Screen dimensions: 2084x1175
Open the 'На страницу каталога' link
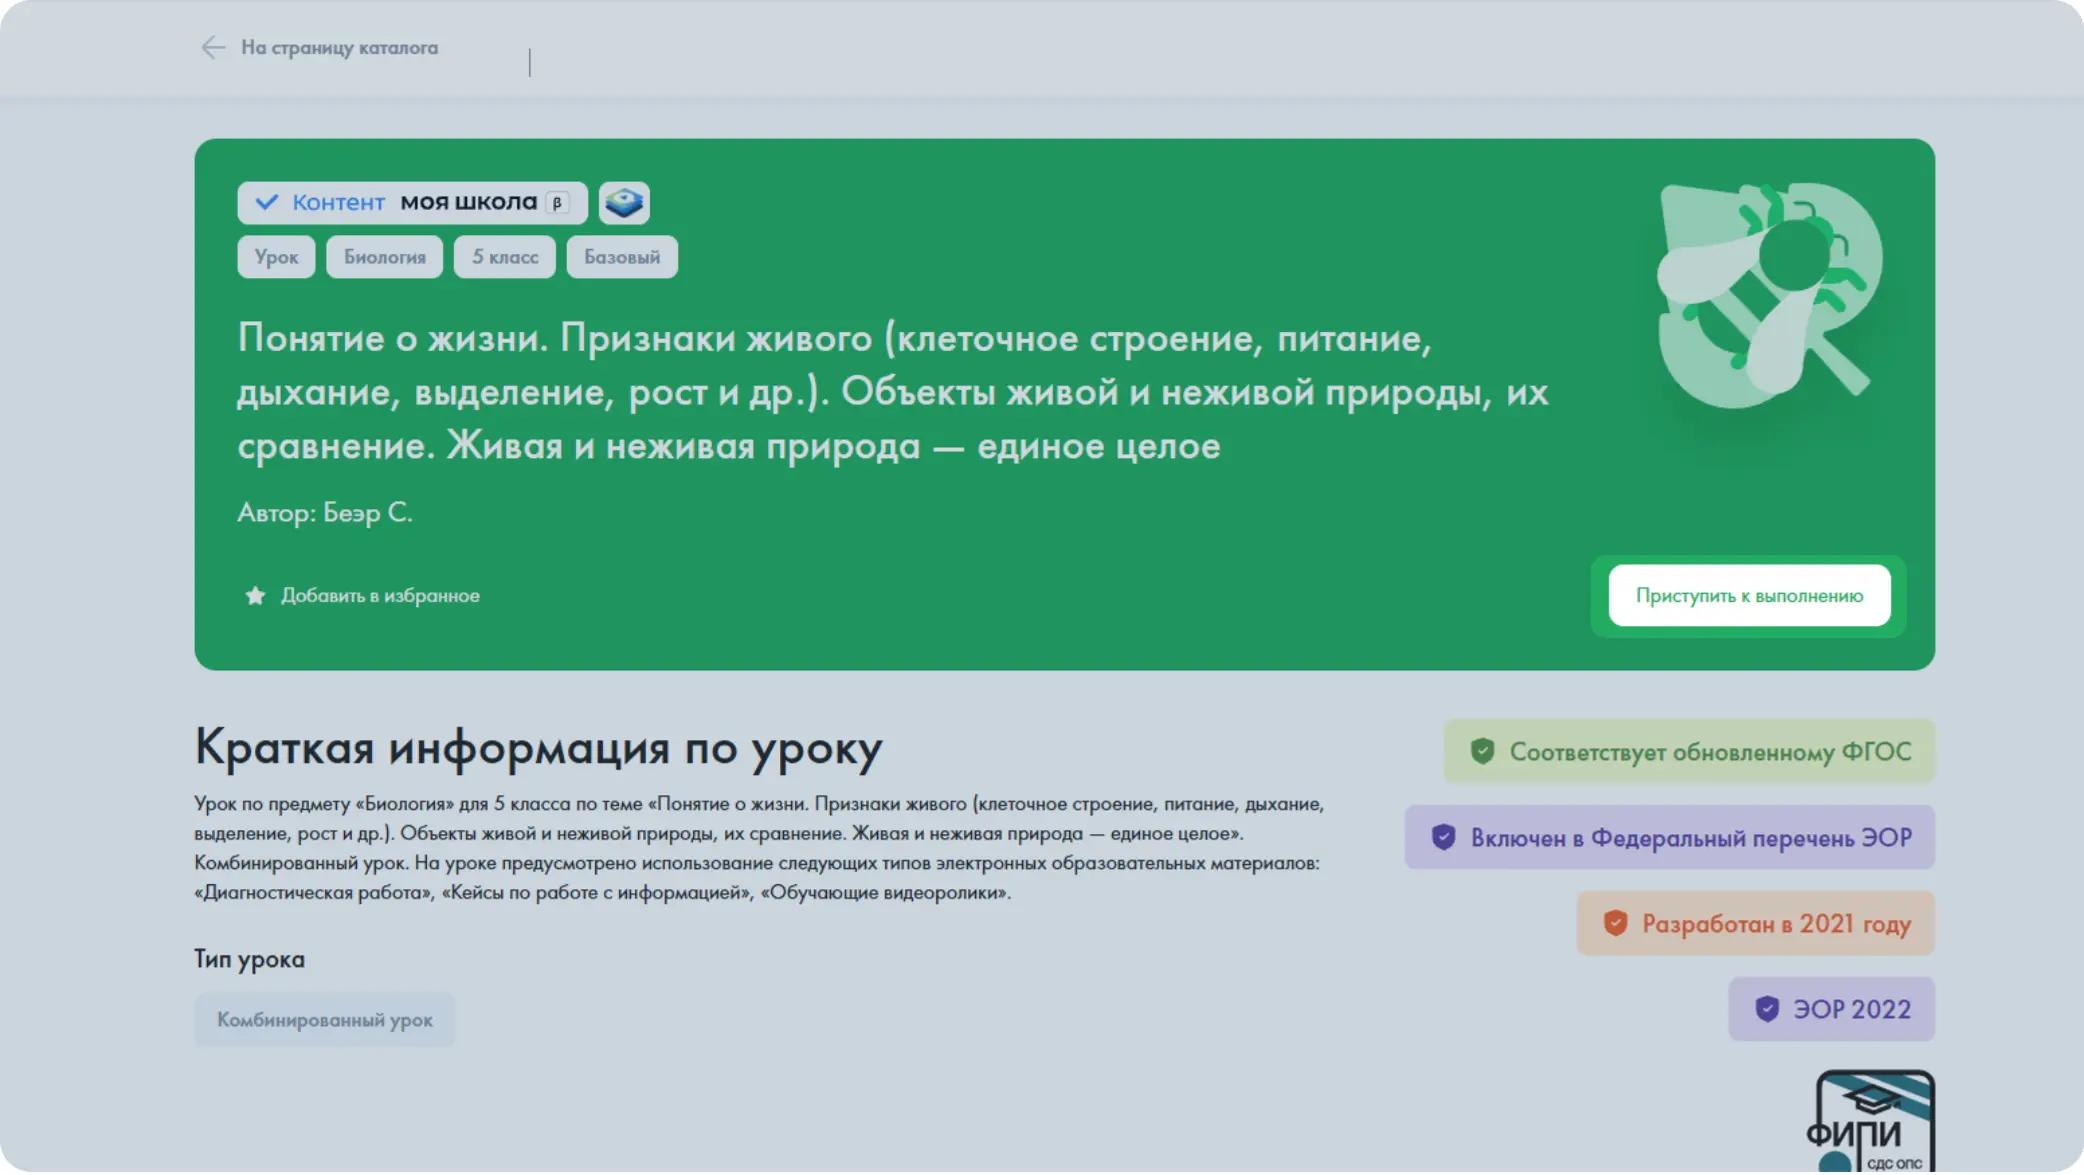click(339, 47)
